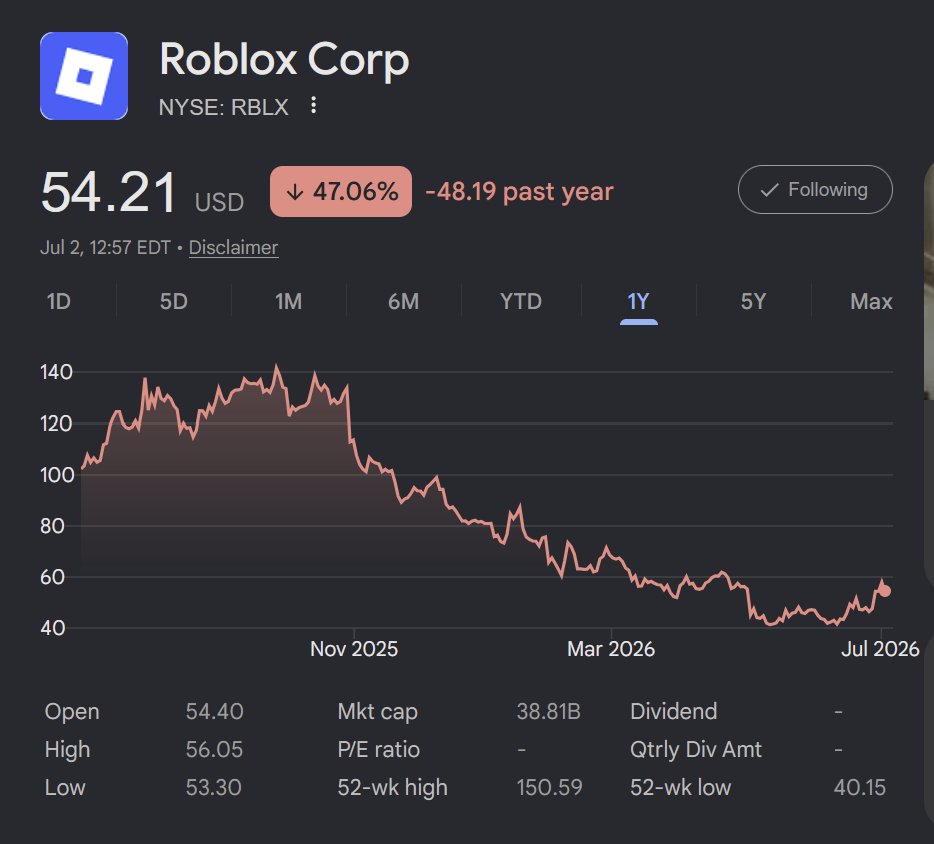Click the 'Qtrly Div Amt' label
Screen dimensions: 934x844
696,749
